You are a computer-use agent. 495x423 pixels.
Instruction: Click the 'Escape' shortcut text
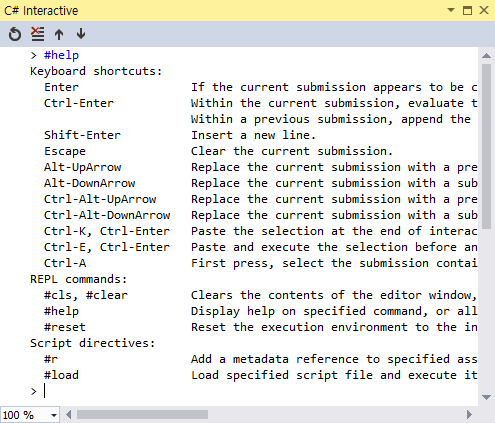pyautogui.click(x=65, y=151)
